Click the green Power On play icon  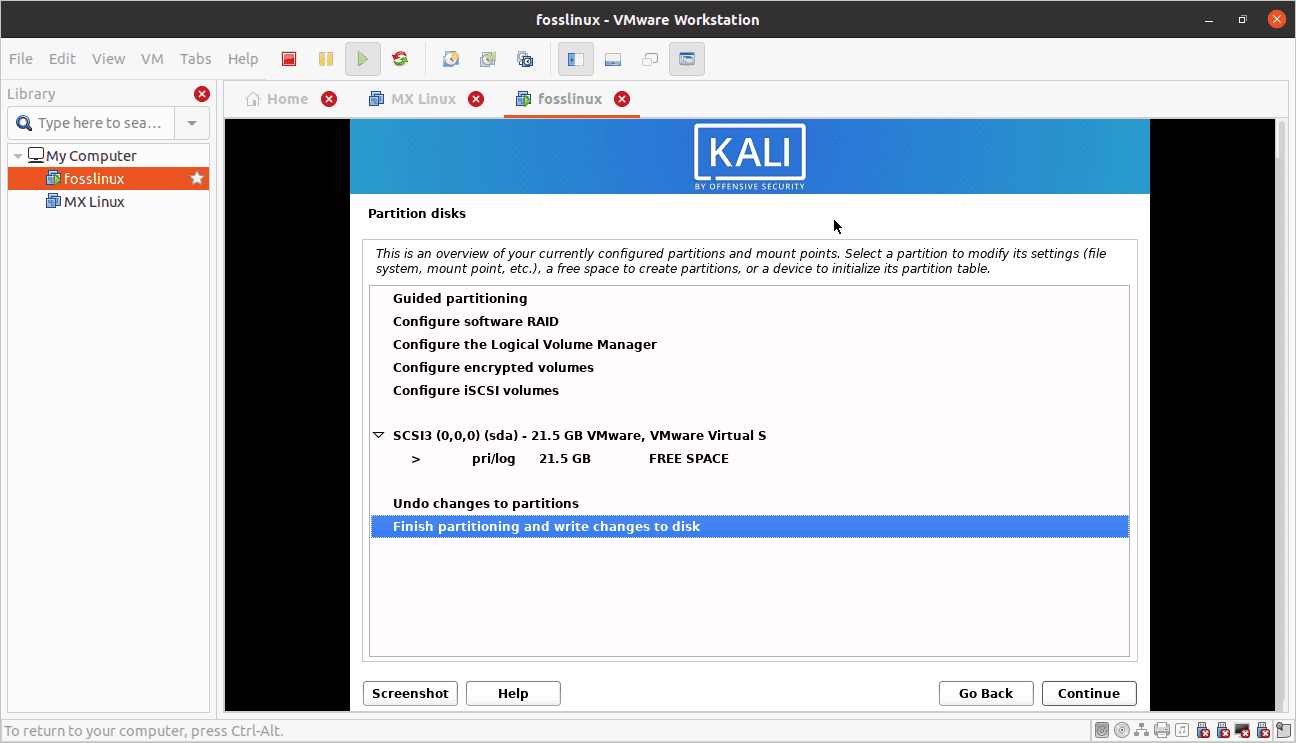(x=363, y=59)
